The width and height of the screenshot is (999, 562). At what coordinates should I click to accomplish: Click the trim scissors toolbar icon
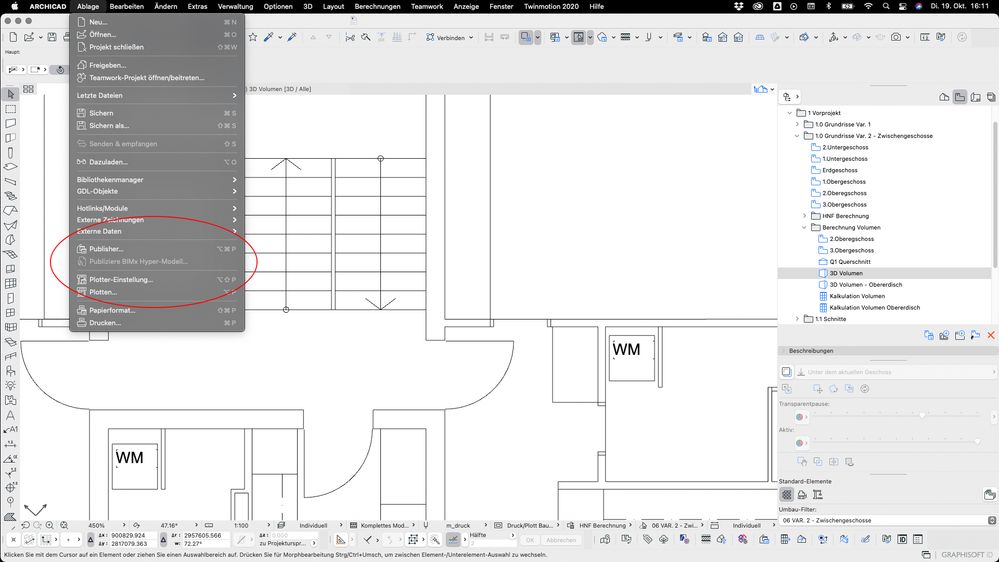pyautogui.click(x=350, y=38)
